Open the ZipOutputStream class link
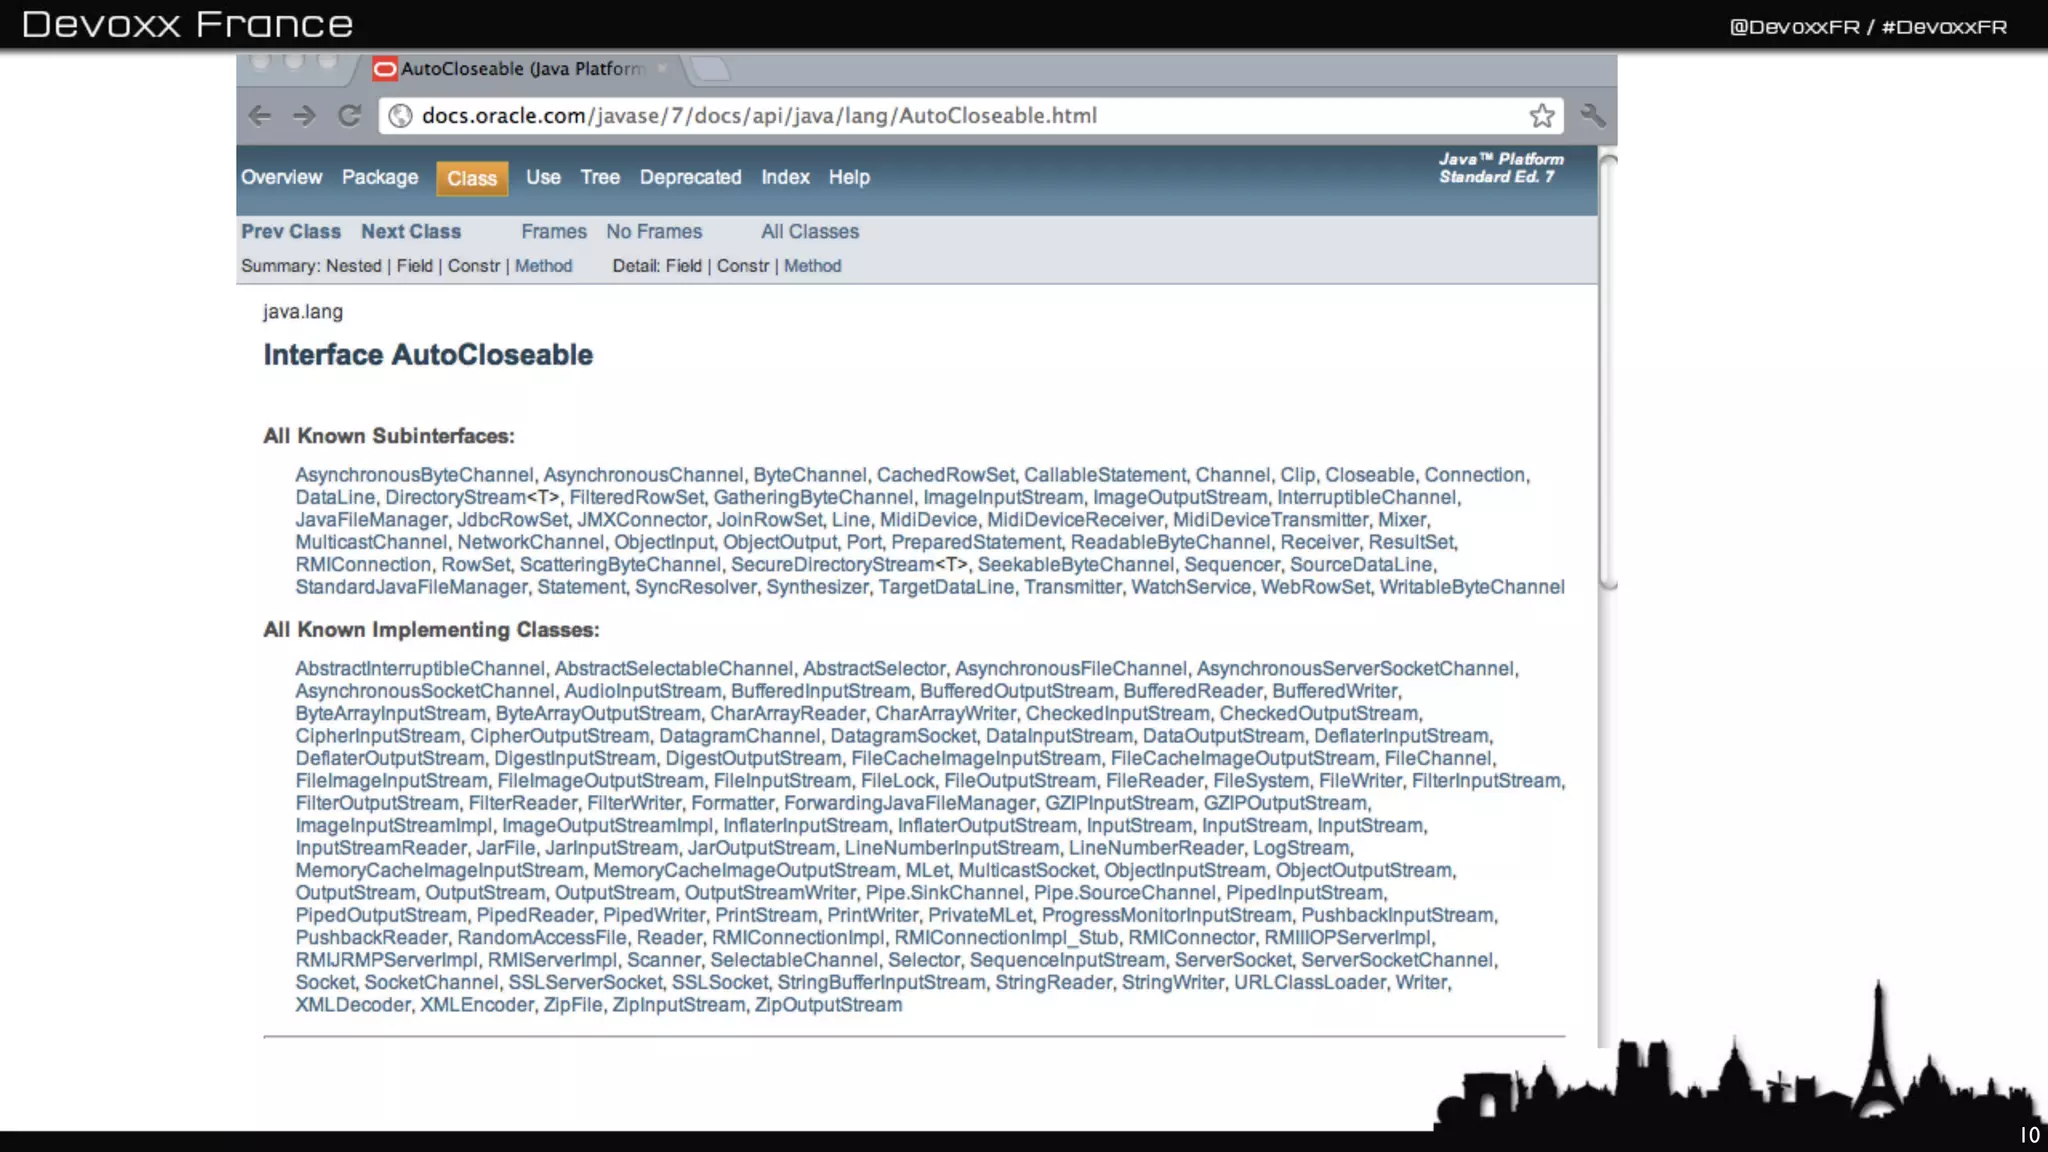Screen dimensions: 2048x1152 [x=828, y=1005]
